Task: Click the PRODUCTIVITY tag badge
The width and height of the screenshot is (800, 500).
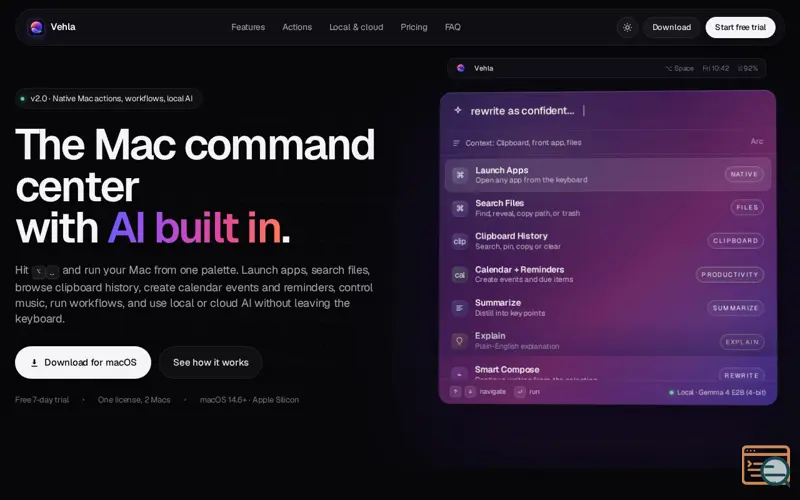Action: click(730, 274)
